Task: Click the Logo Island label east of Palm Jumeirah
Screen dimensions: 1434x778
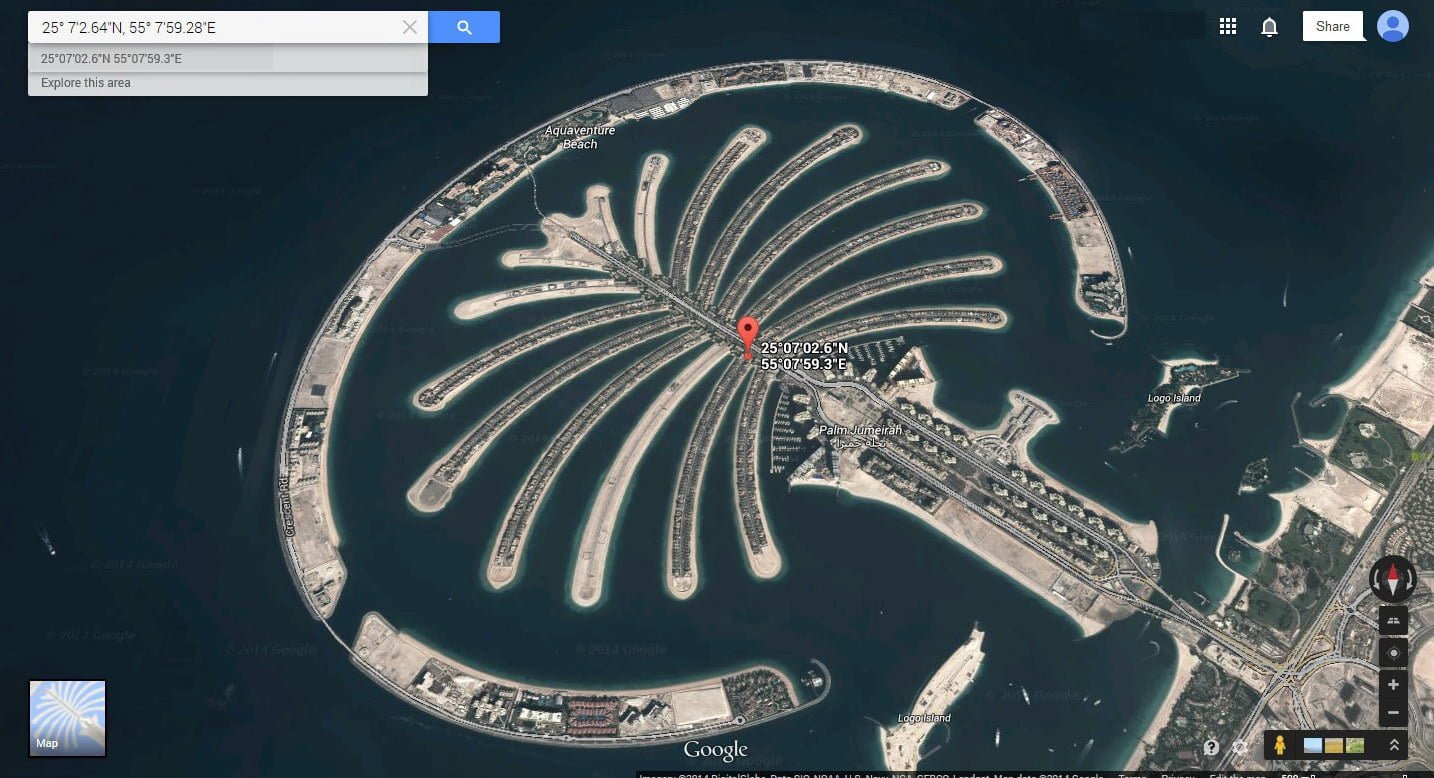Action: 1174,398
